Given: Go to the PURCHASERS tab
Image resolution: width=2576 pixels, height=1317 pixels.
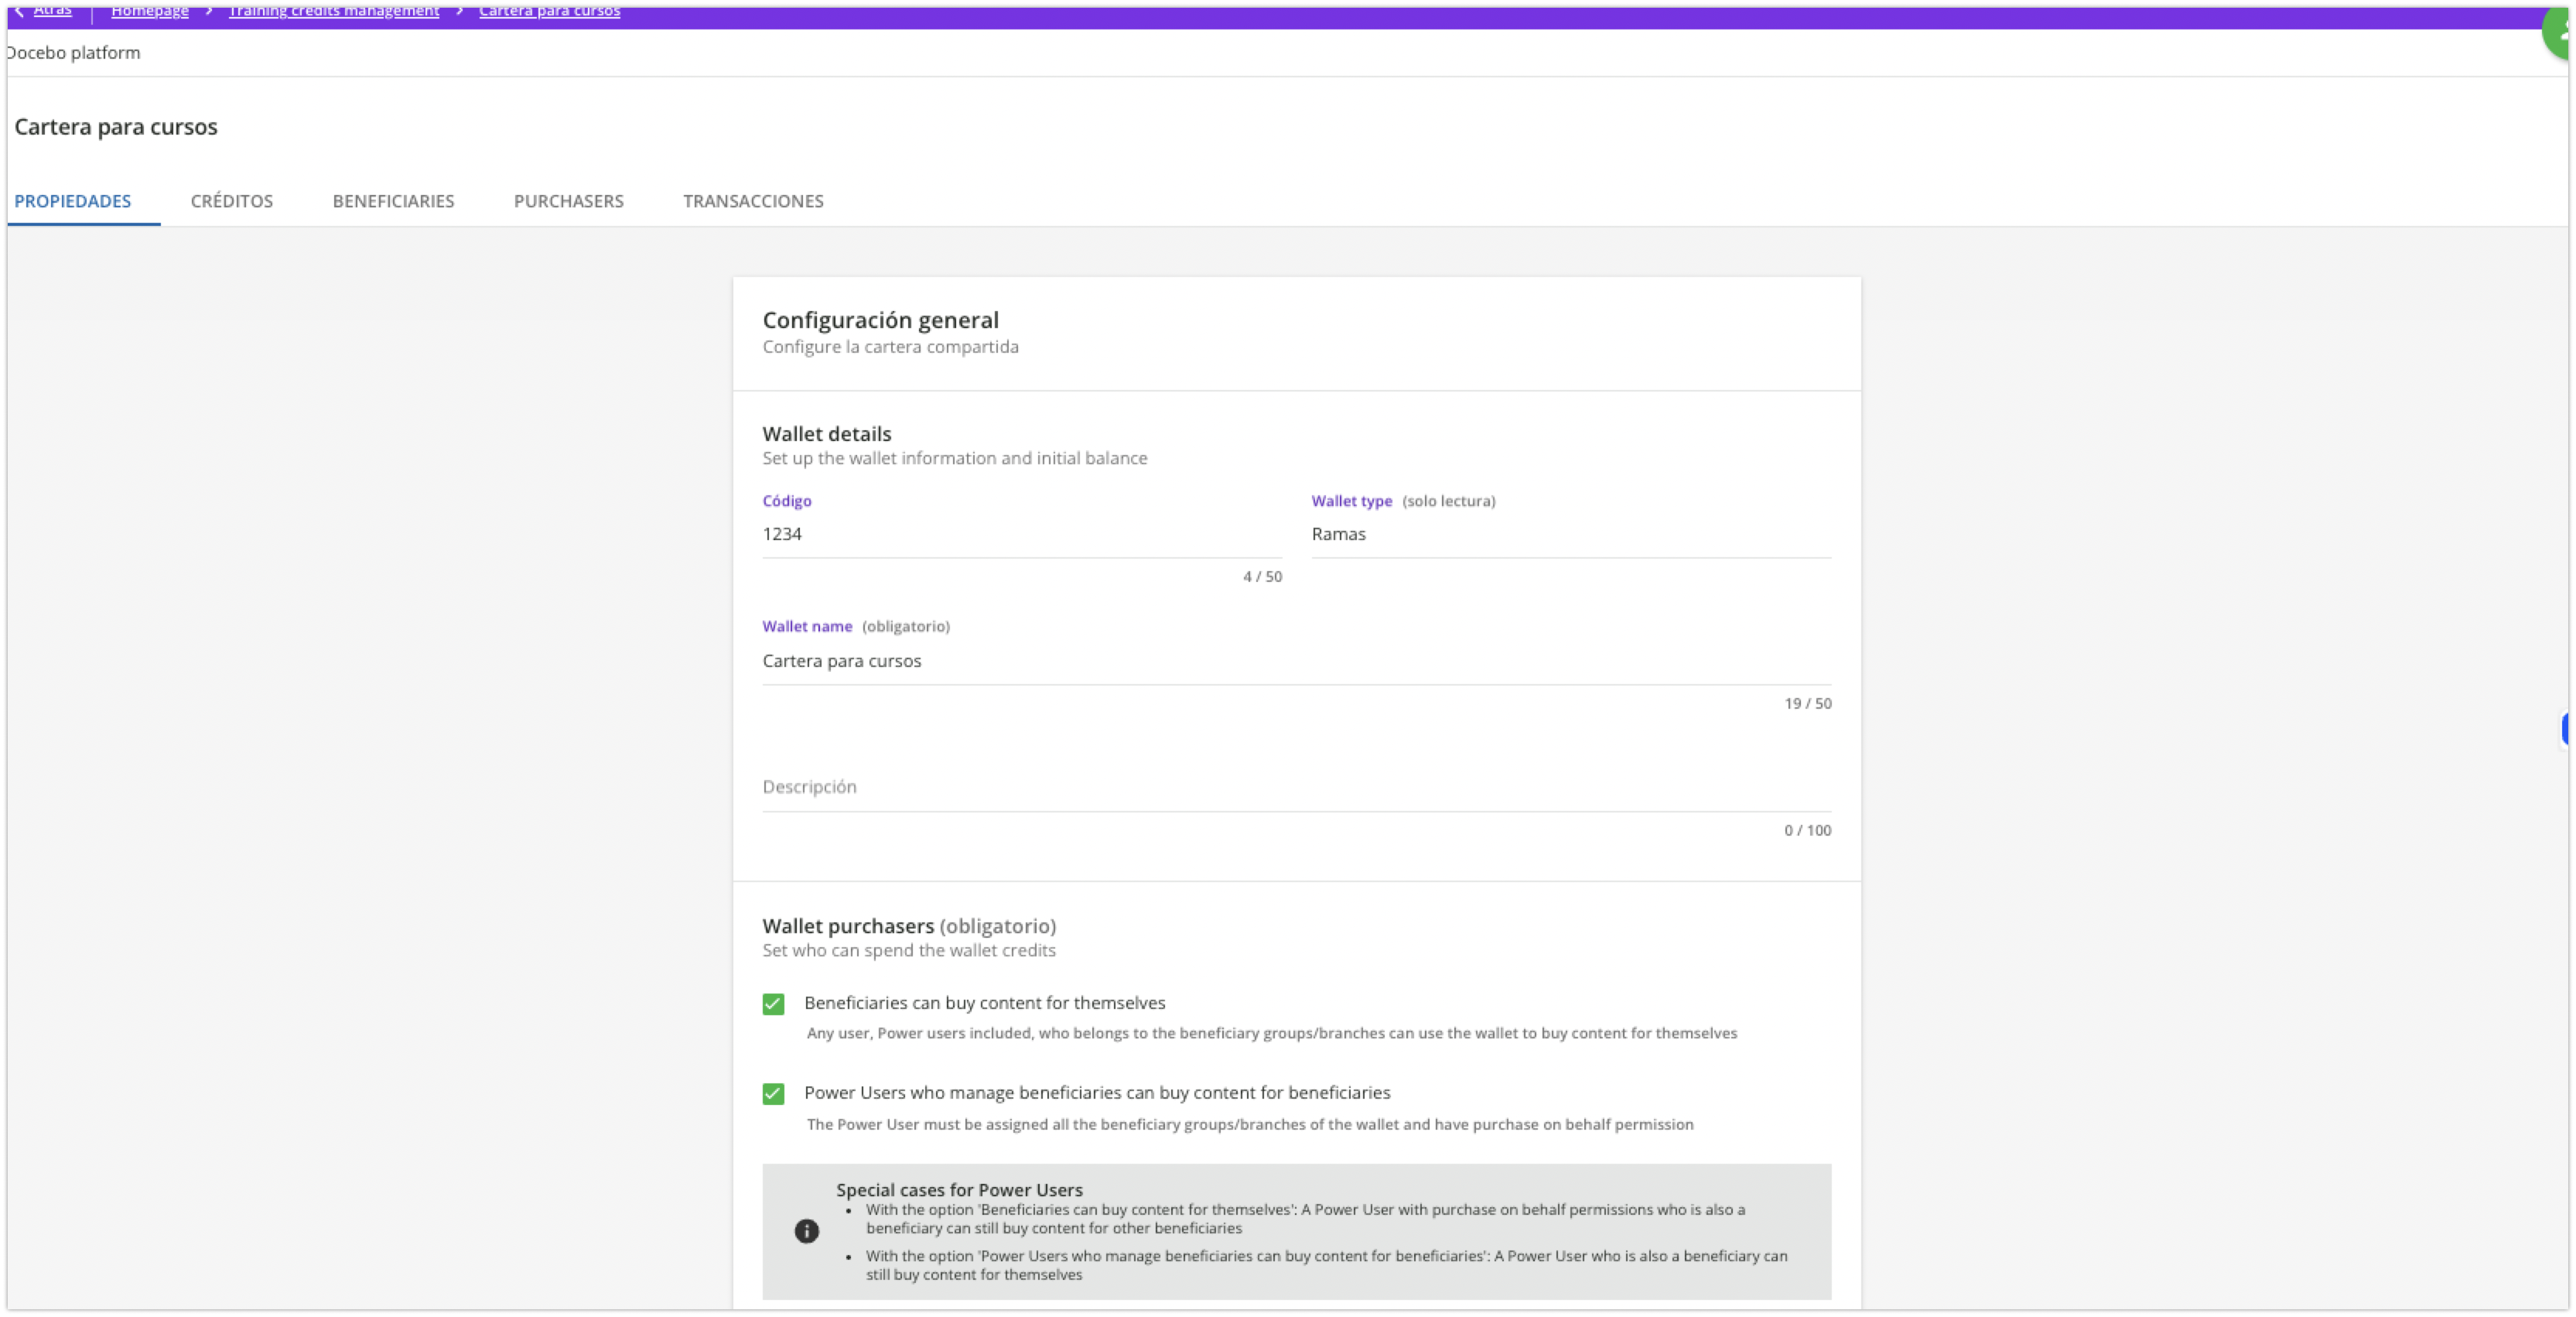Looking at the screenshot, I should pos(568,201).
